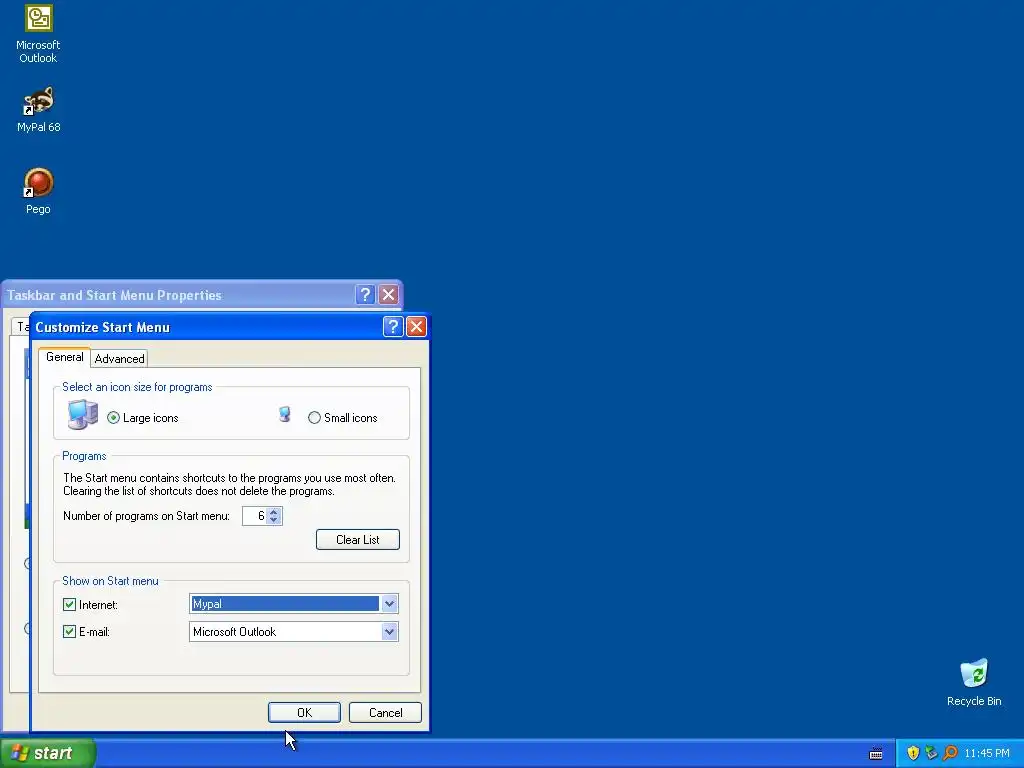1024x768 pixels.
Task: Click the Clear List button
Action: click(358, 539)
